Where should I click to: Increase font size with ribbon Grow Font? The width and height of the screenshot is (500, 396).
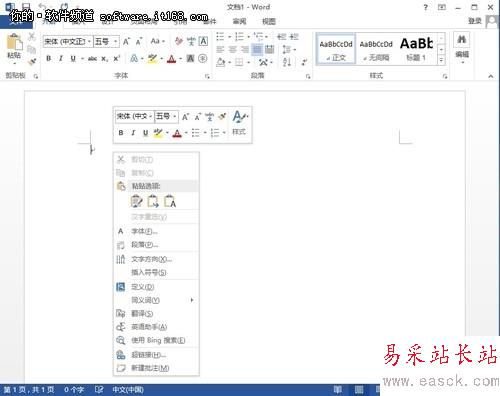click(126, 42)
